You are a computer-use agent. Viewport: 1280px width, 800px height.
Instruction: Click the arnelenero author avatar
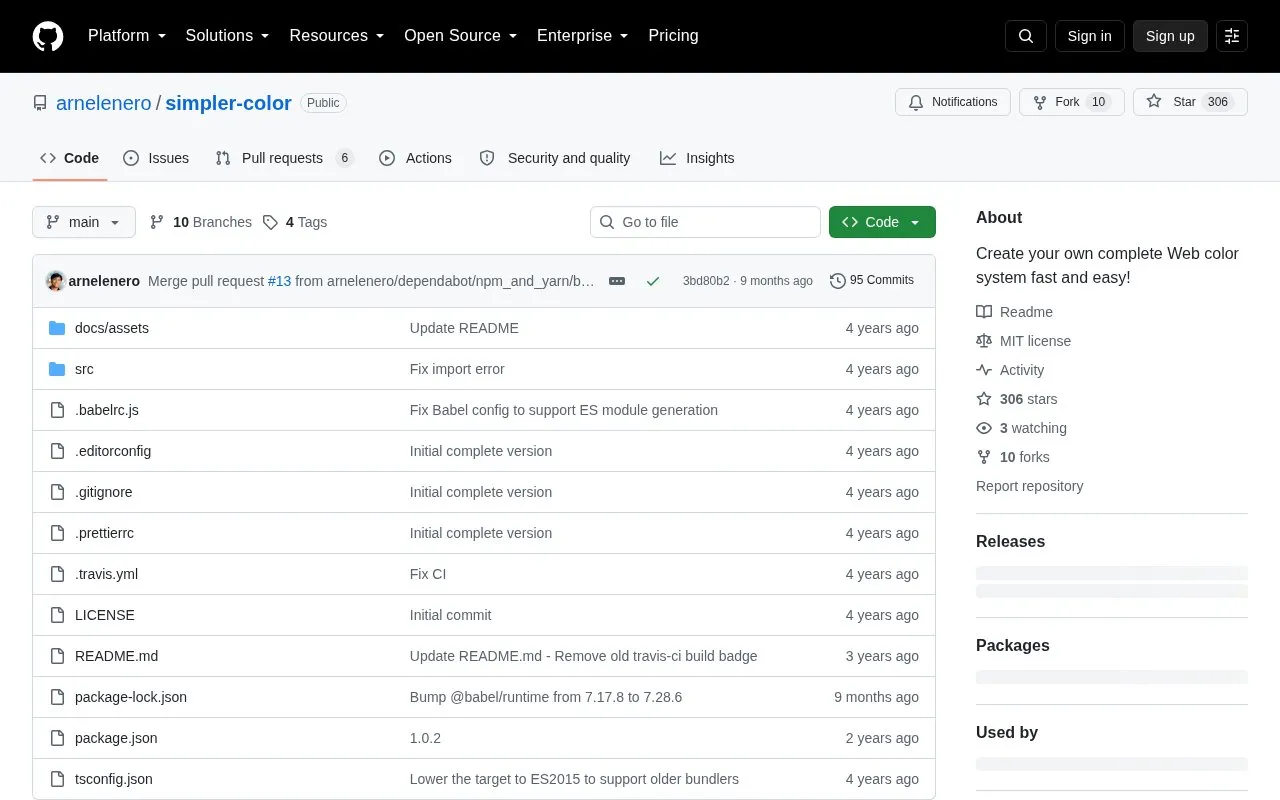[x=56, y=281]
